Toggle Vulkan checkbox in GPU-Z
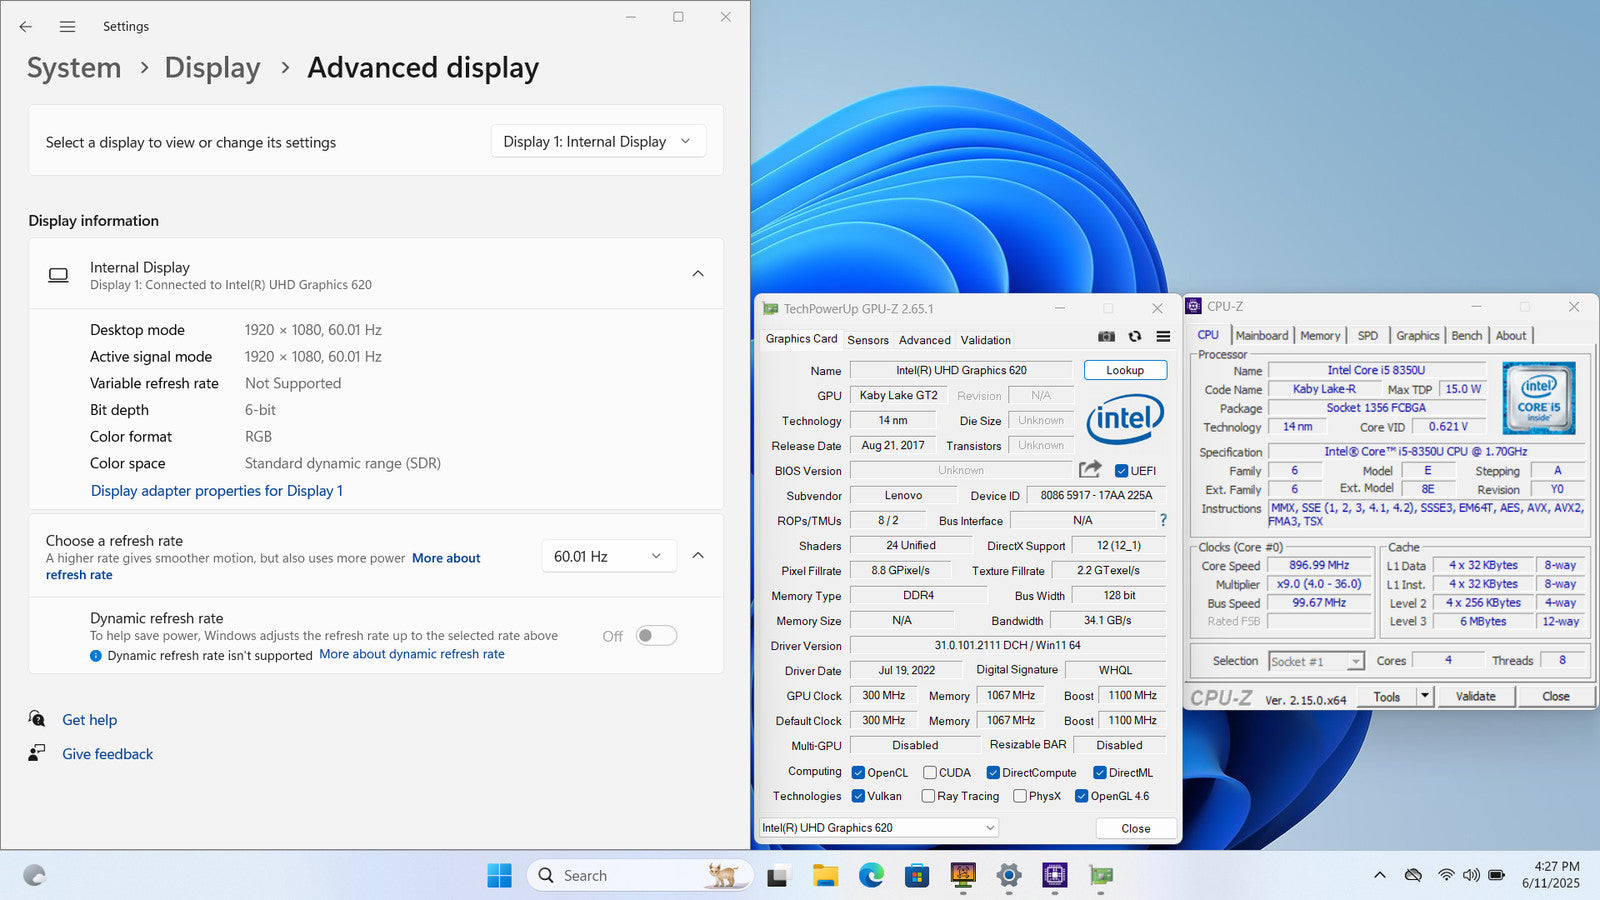 point(858,796)
